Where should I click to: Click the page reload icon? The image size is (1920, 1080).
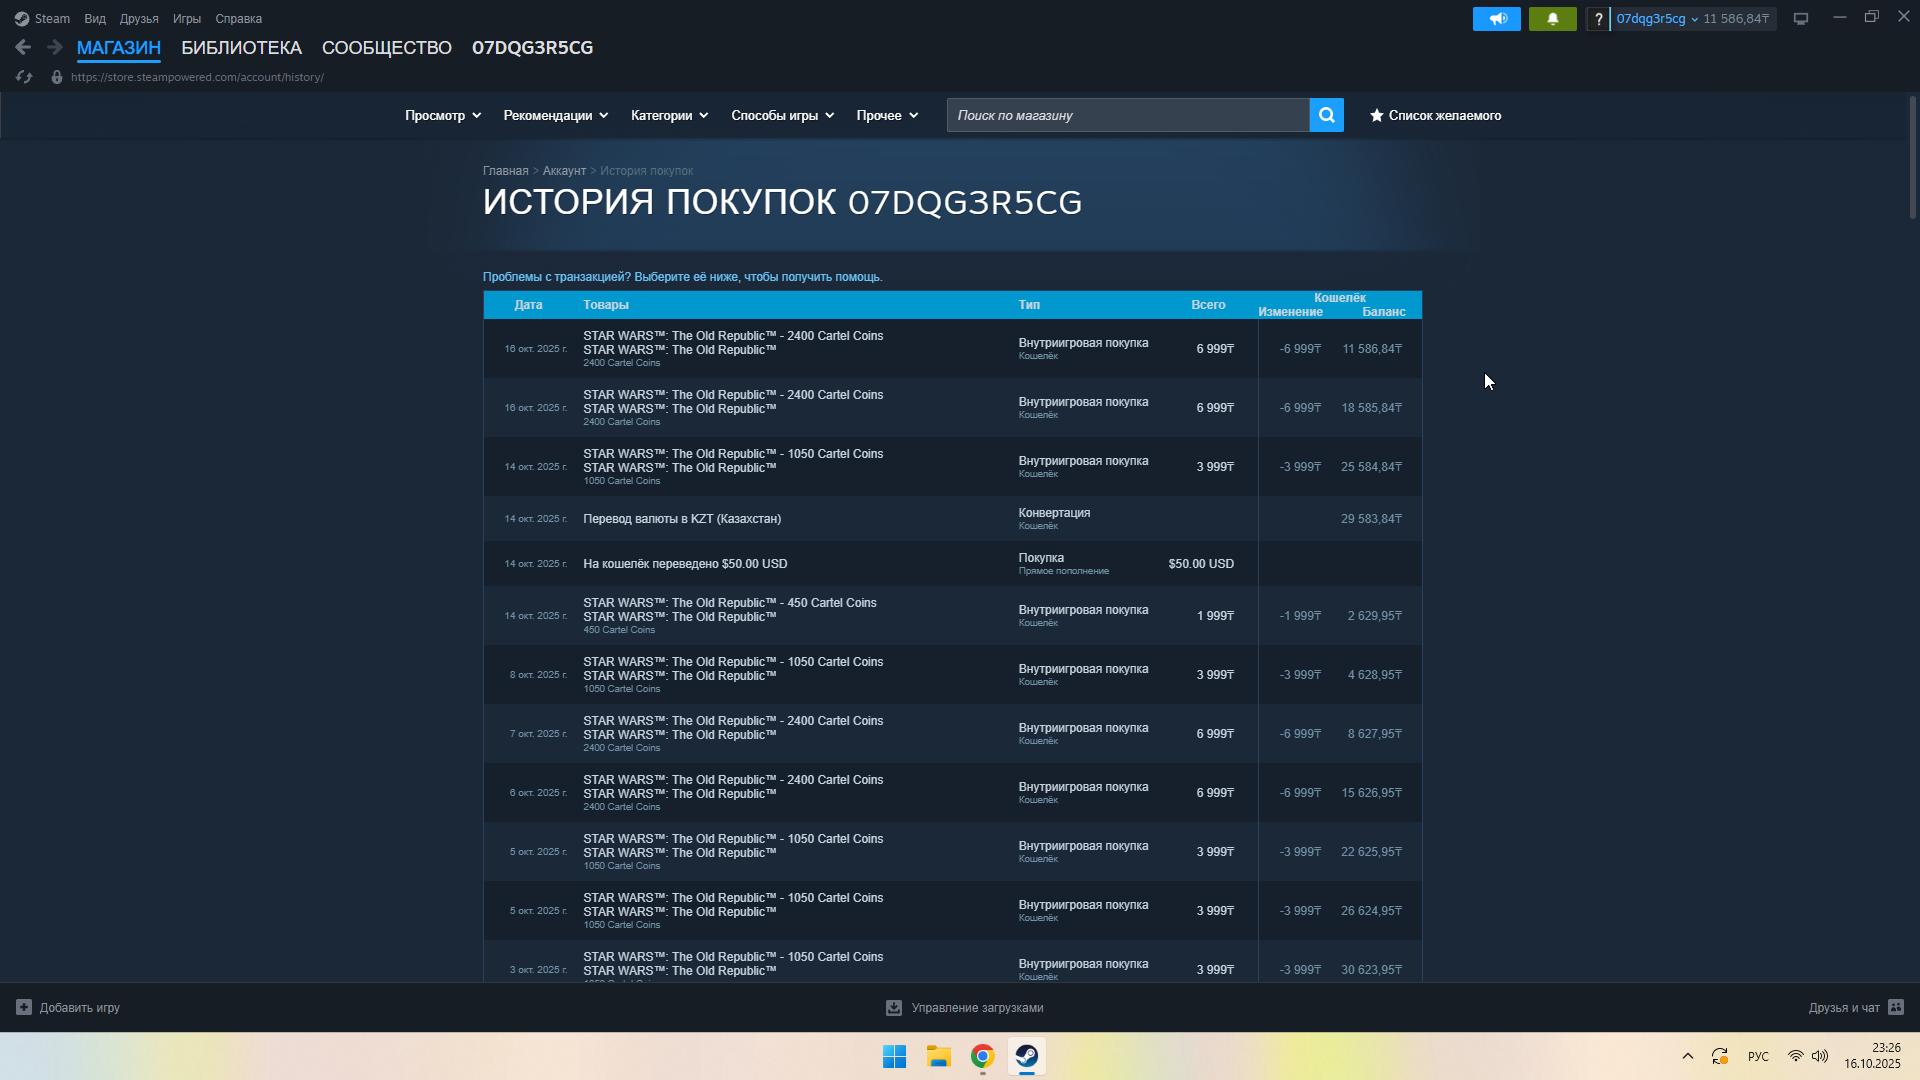pyautogui.click(x=24, y=77)
